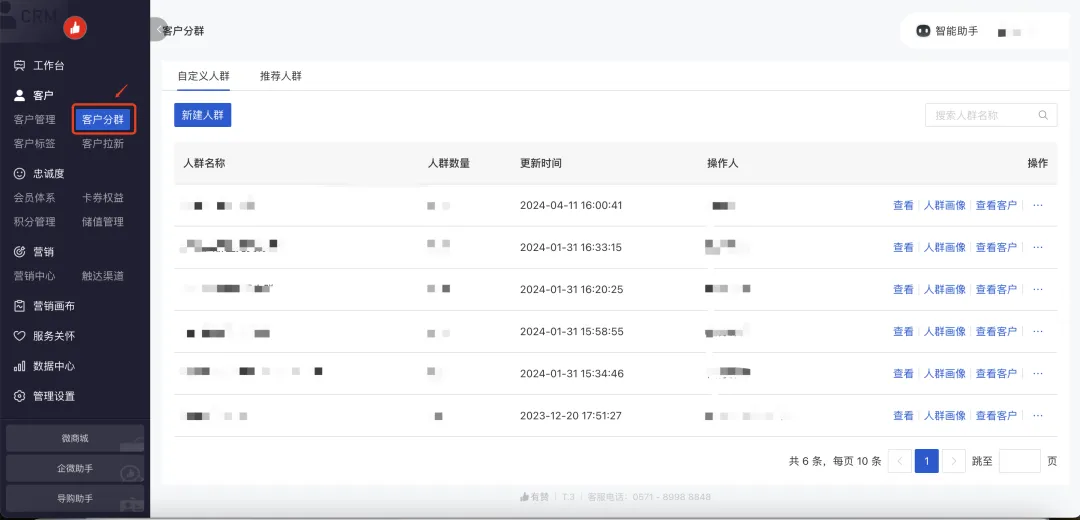Click the 新建人群 button
The height and width of the screenshot is (520, 1080).
point(202,115)
